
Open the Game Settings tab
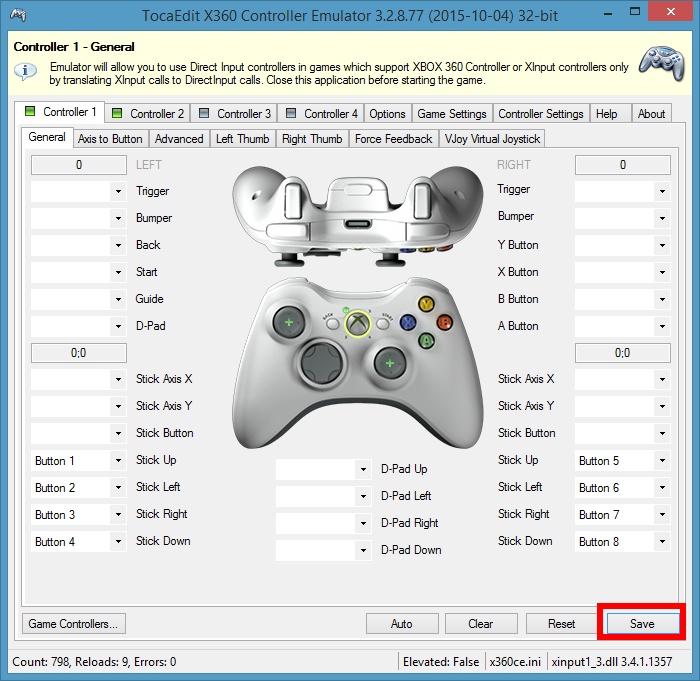click(x=452, y=113)
